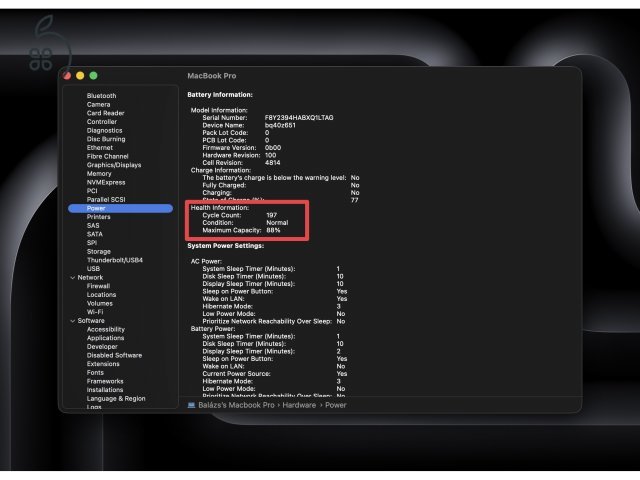
Task: Open Extensions under Software
Action: click(x=103, y=364)
